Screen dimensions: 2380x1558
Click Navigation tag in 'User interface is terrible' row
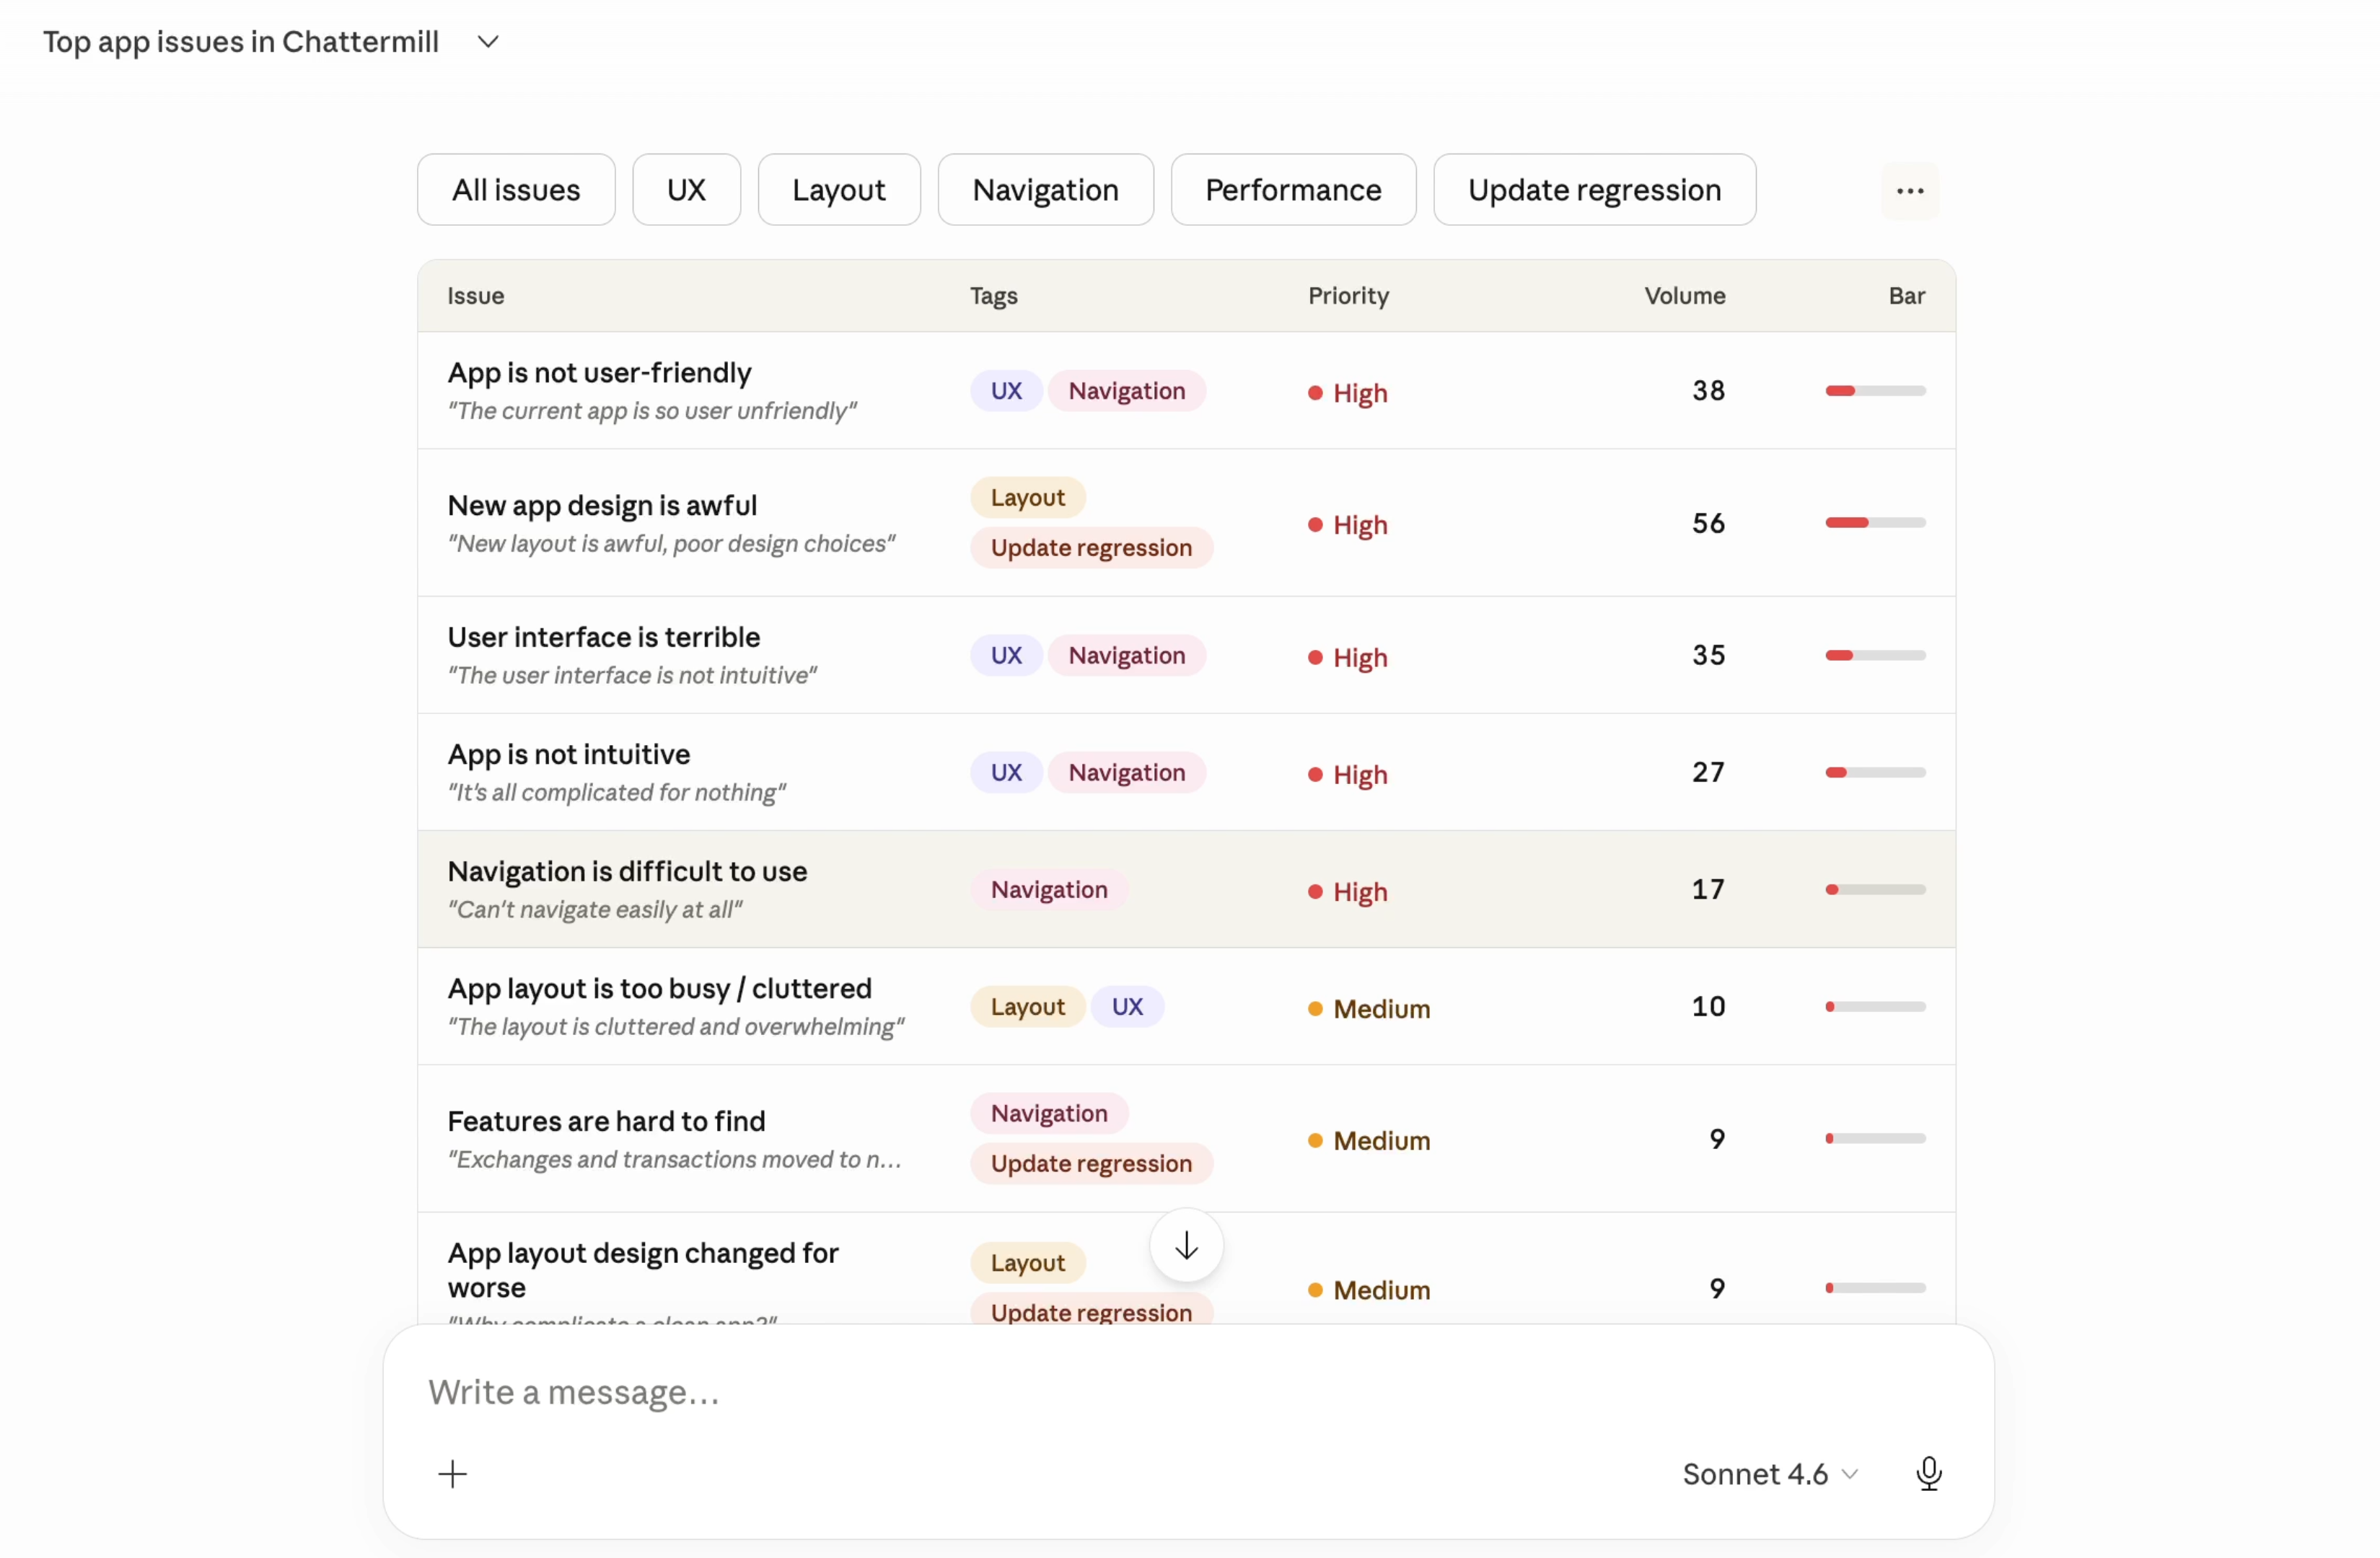1126,656
